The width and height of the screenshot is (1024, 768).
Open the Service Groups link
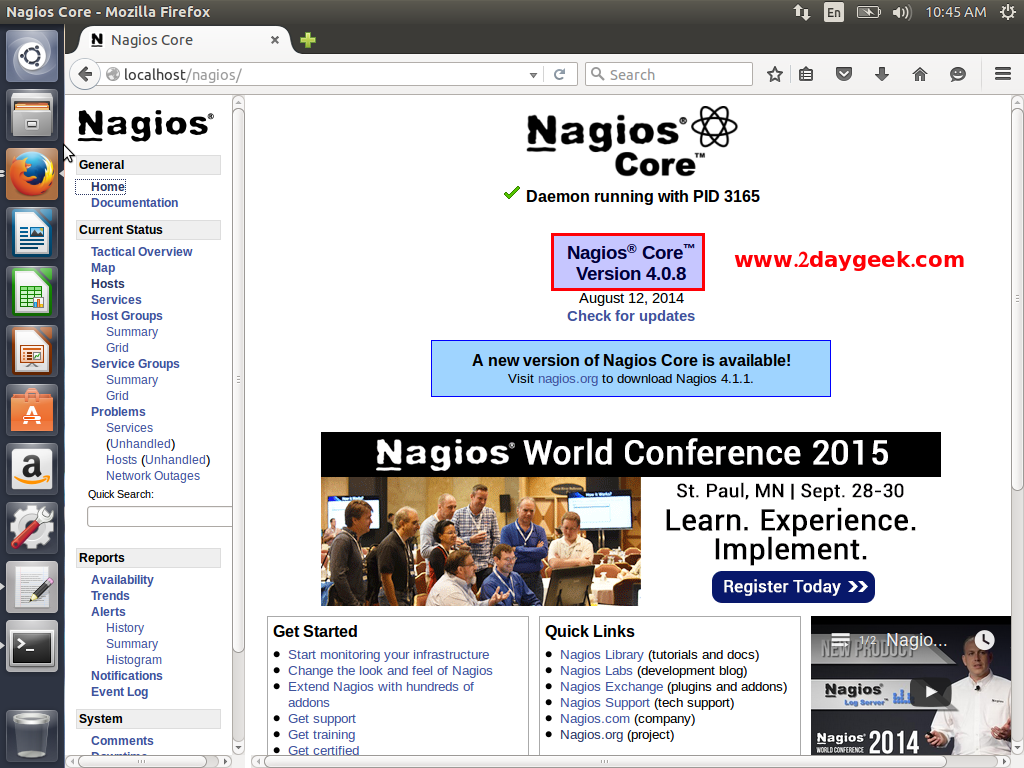click(x=135, y=364)
